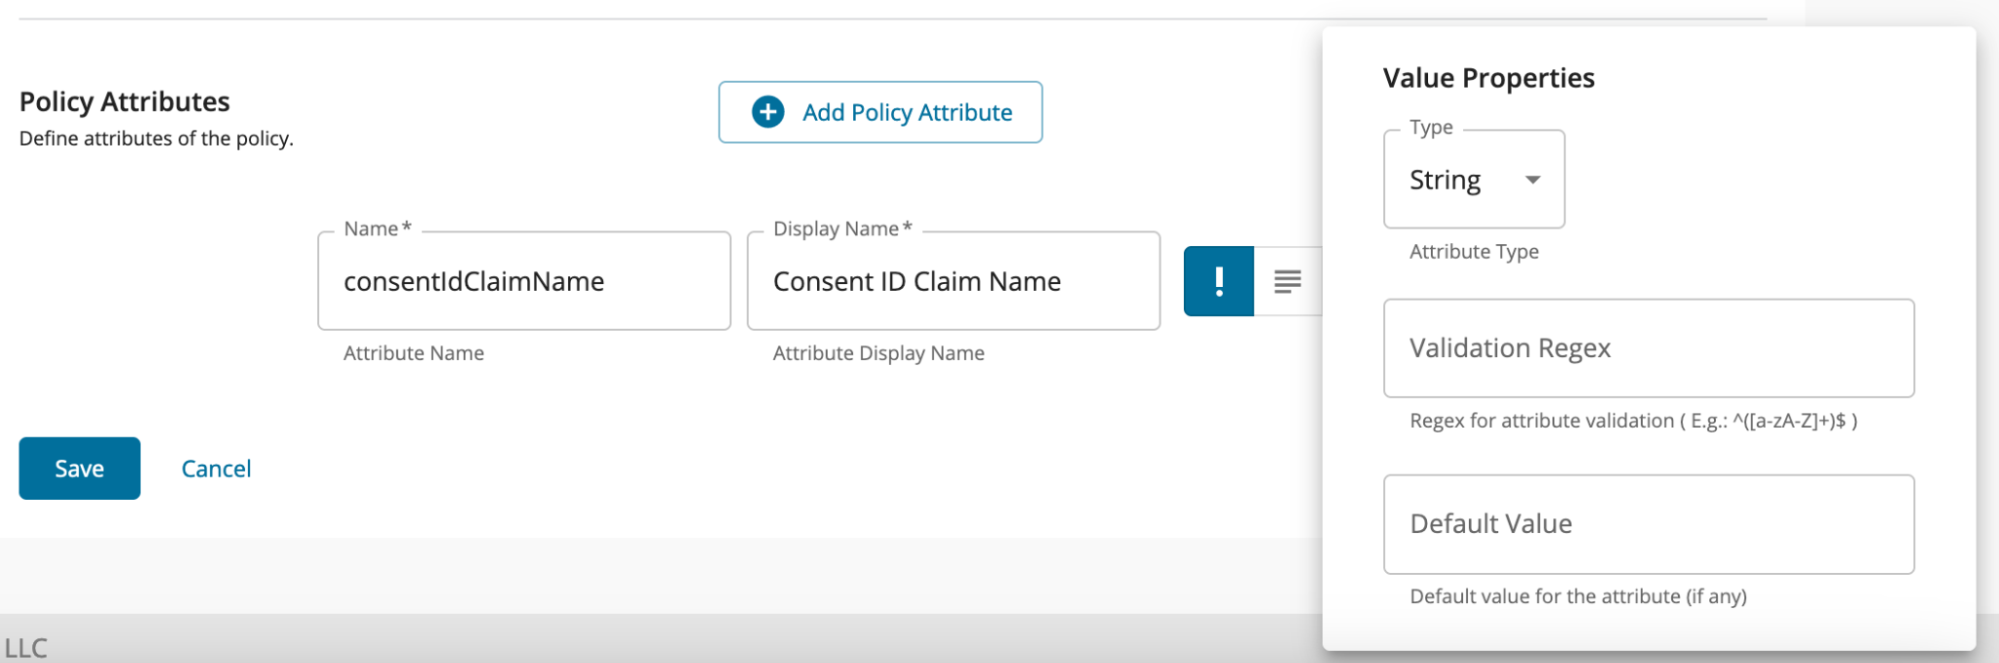The width and height of the screenshot is (1999, 663).
Task: Click 'Default value for the attribute (if any)' text
Action: click(1578, 596)
